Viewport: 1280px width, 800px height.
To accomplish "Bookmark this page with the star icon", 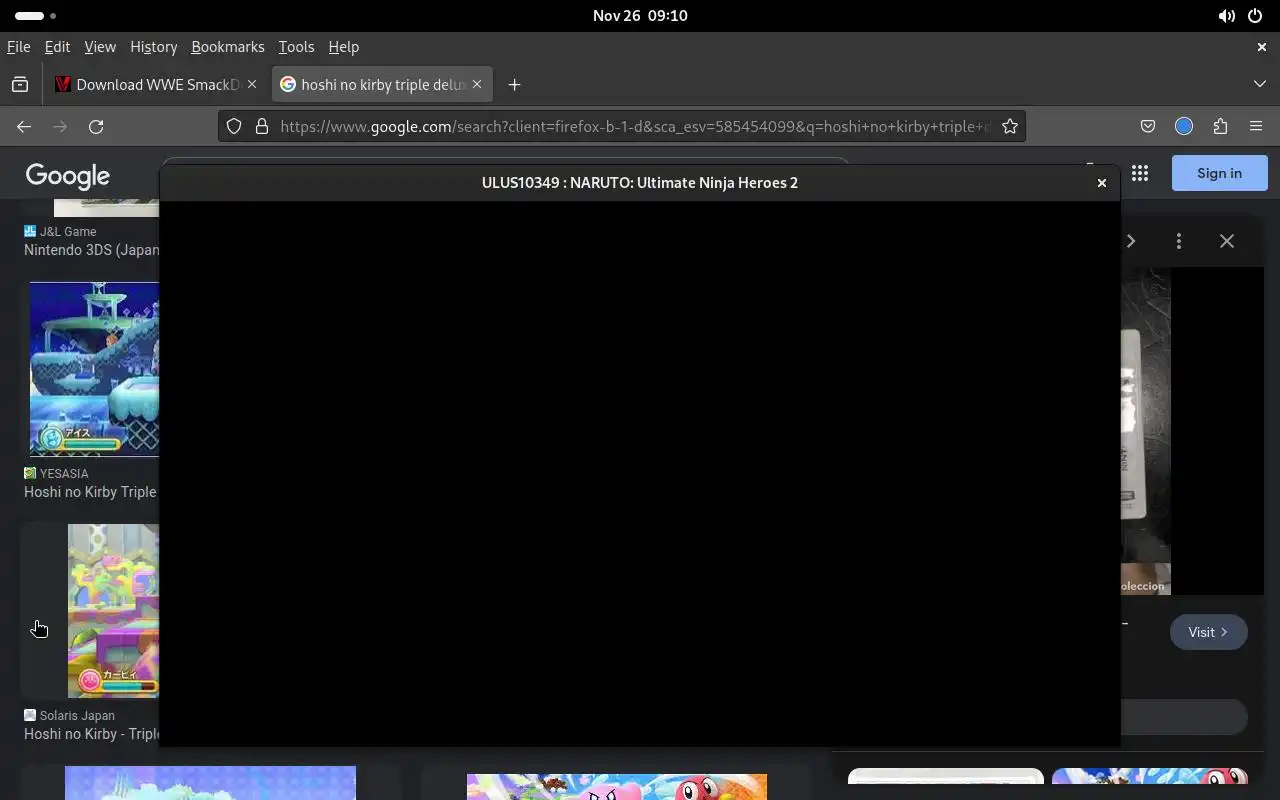I will (x=1010, y=126).
